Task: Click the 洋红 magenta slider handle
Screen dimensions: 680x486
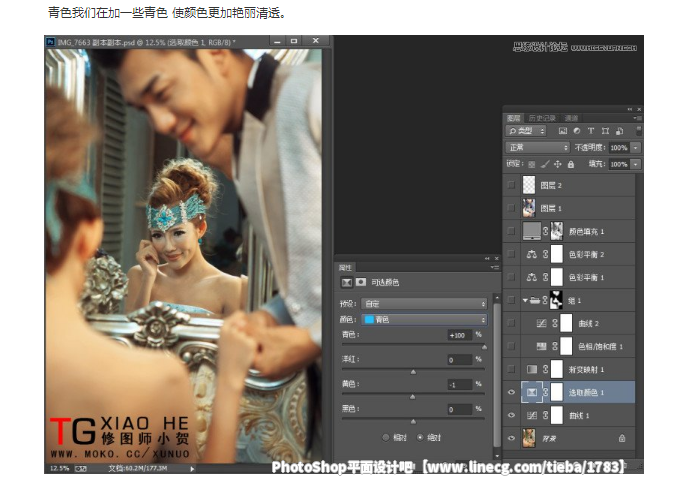Action: (413, 372)
